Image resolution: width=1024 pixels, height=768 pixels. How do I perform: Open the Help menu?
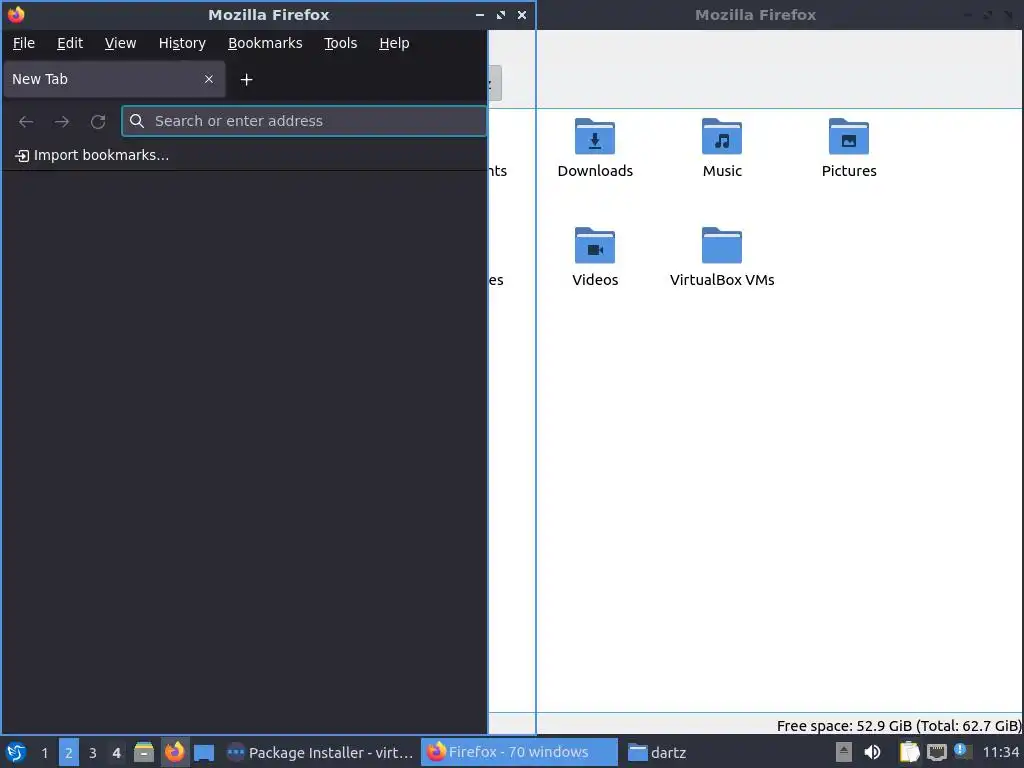[394, 43]
